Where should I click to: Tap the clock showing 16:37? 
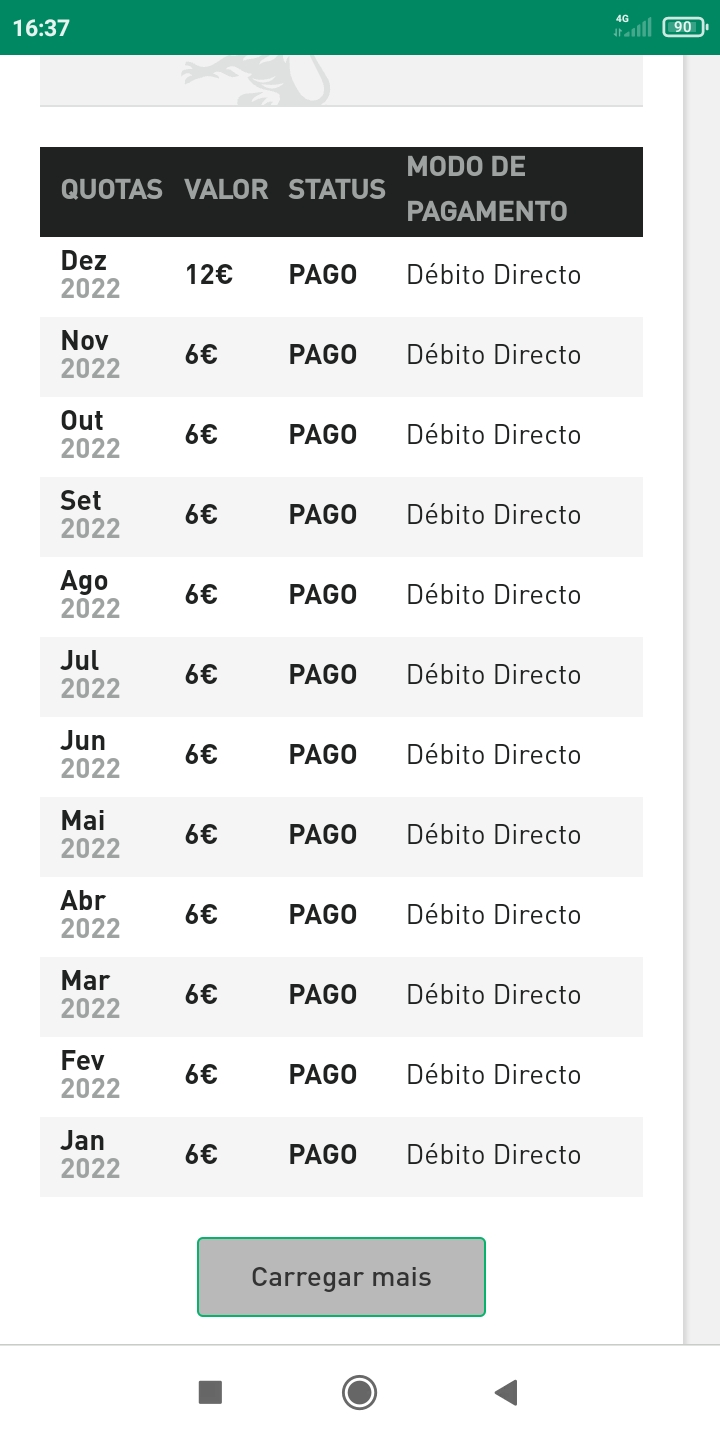(41, 28)
